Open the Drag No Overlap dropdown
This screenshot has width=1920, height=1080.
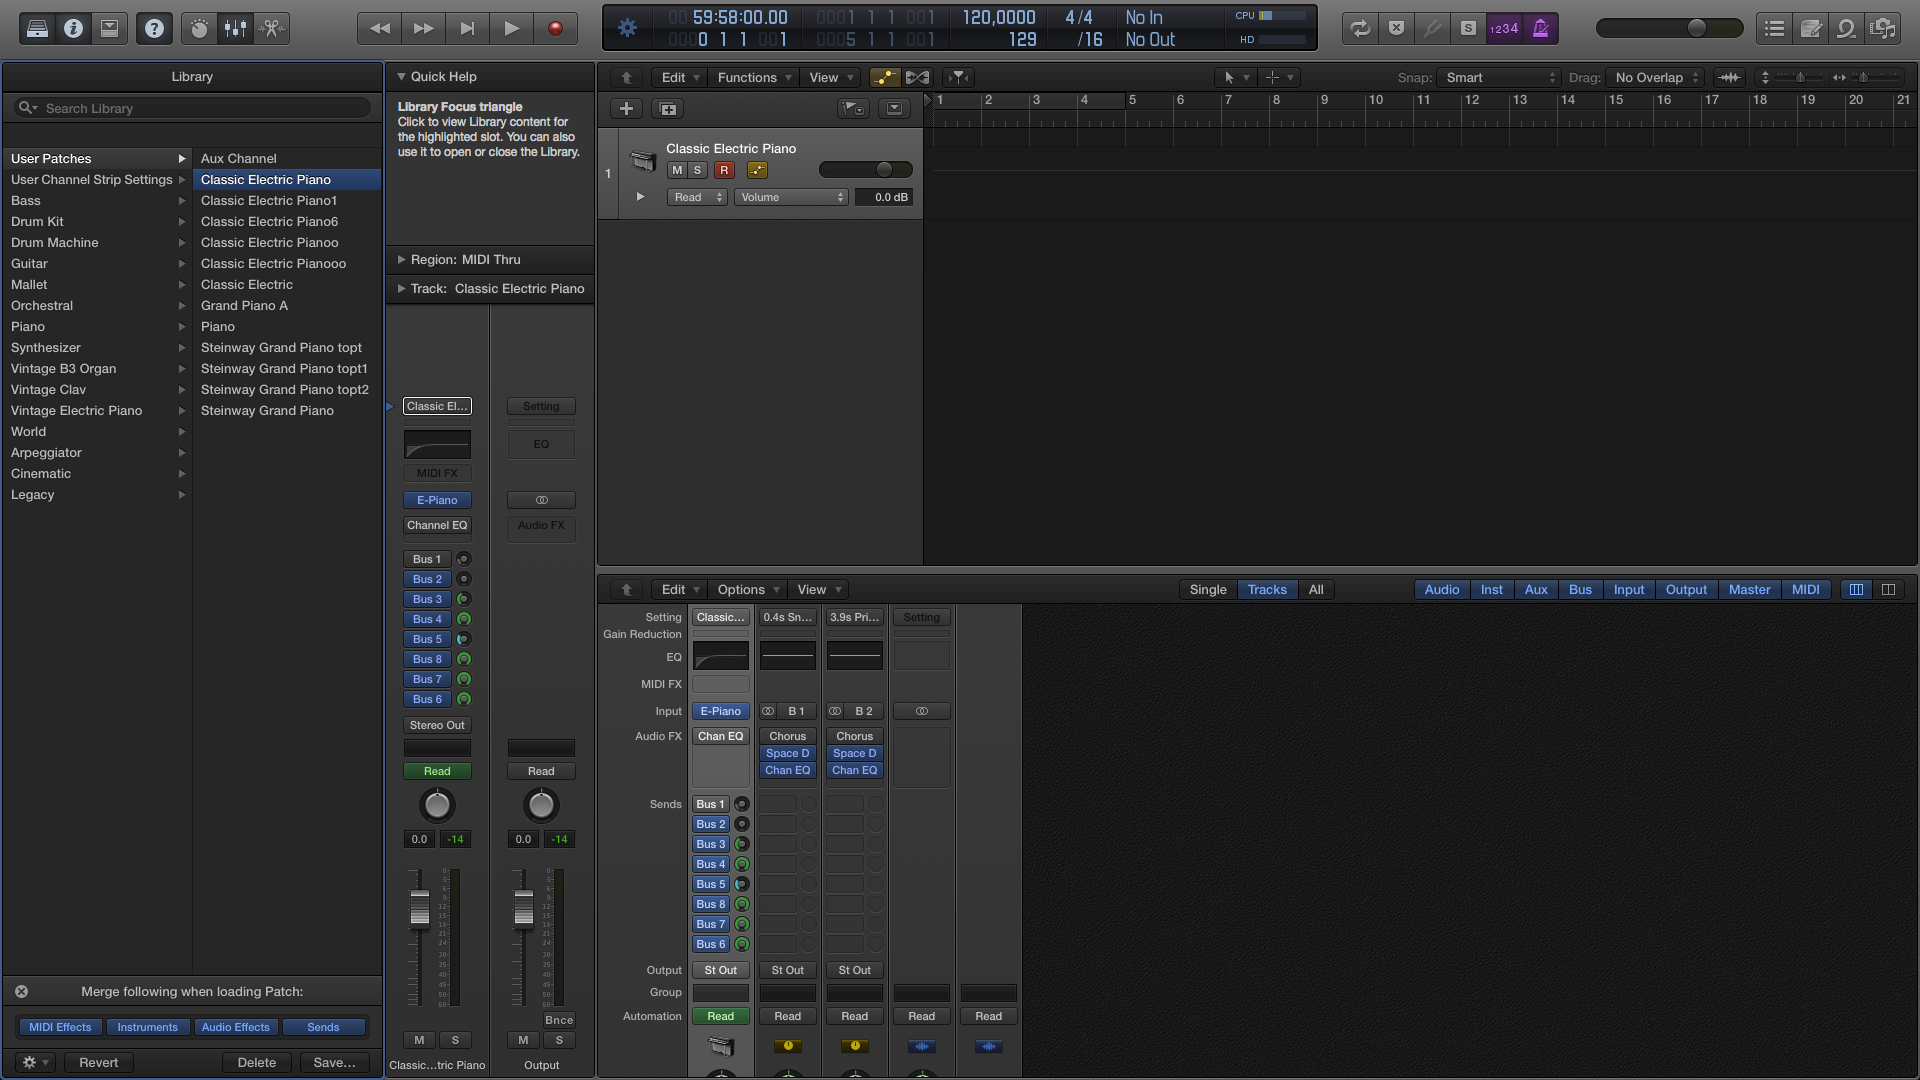(1656, 77)
